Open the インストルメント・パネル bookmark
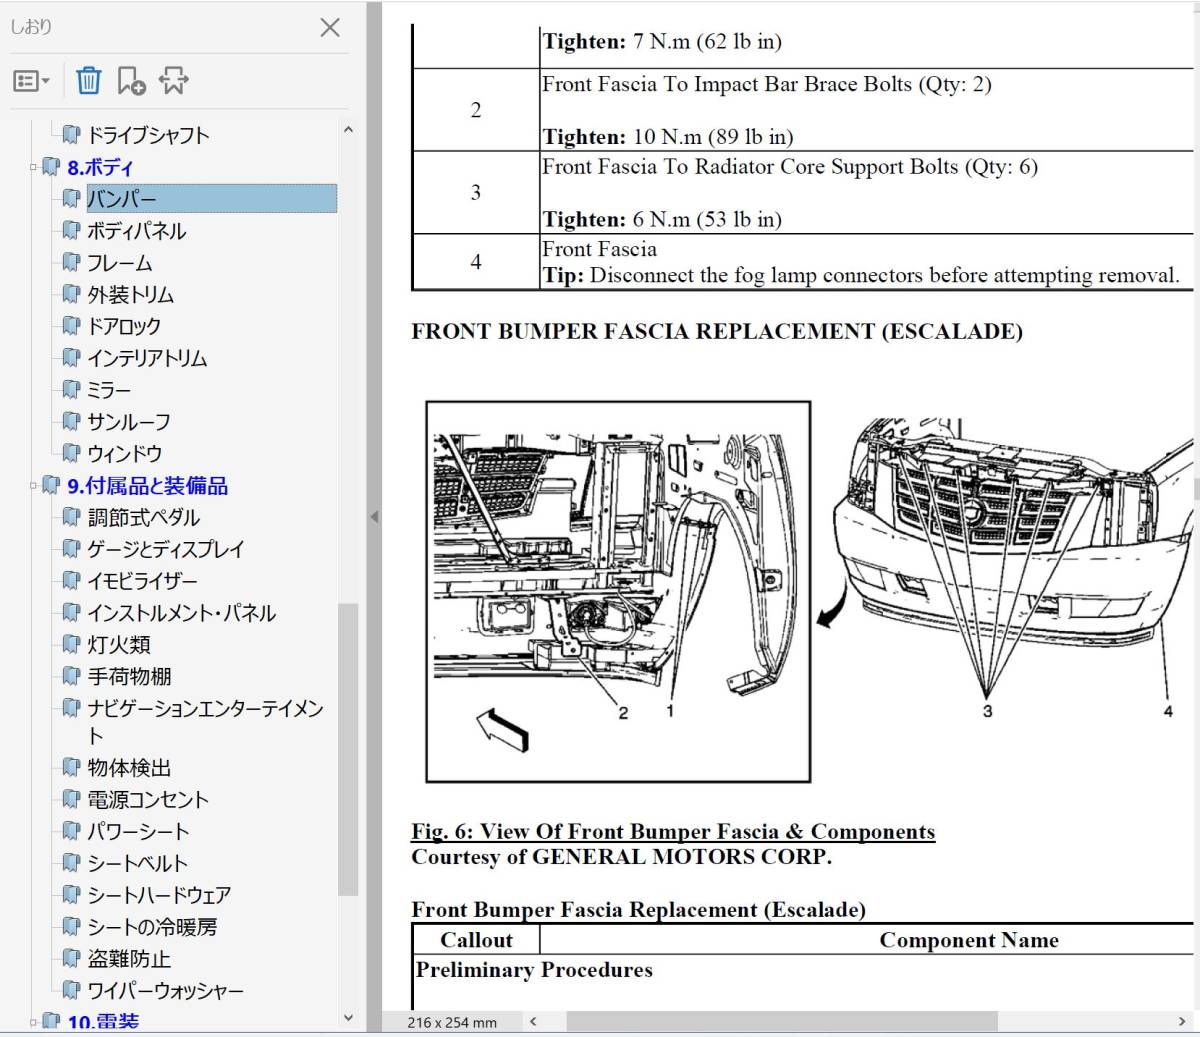The height and width of the screenshot is (1037, 1200). 181,613
